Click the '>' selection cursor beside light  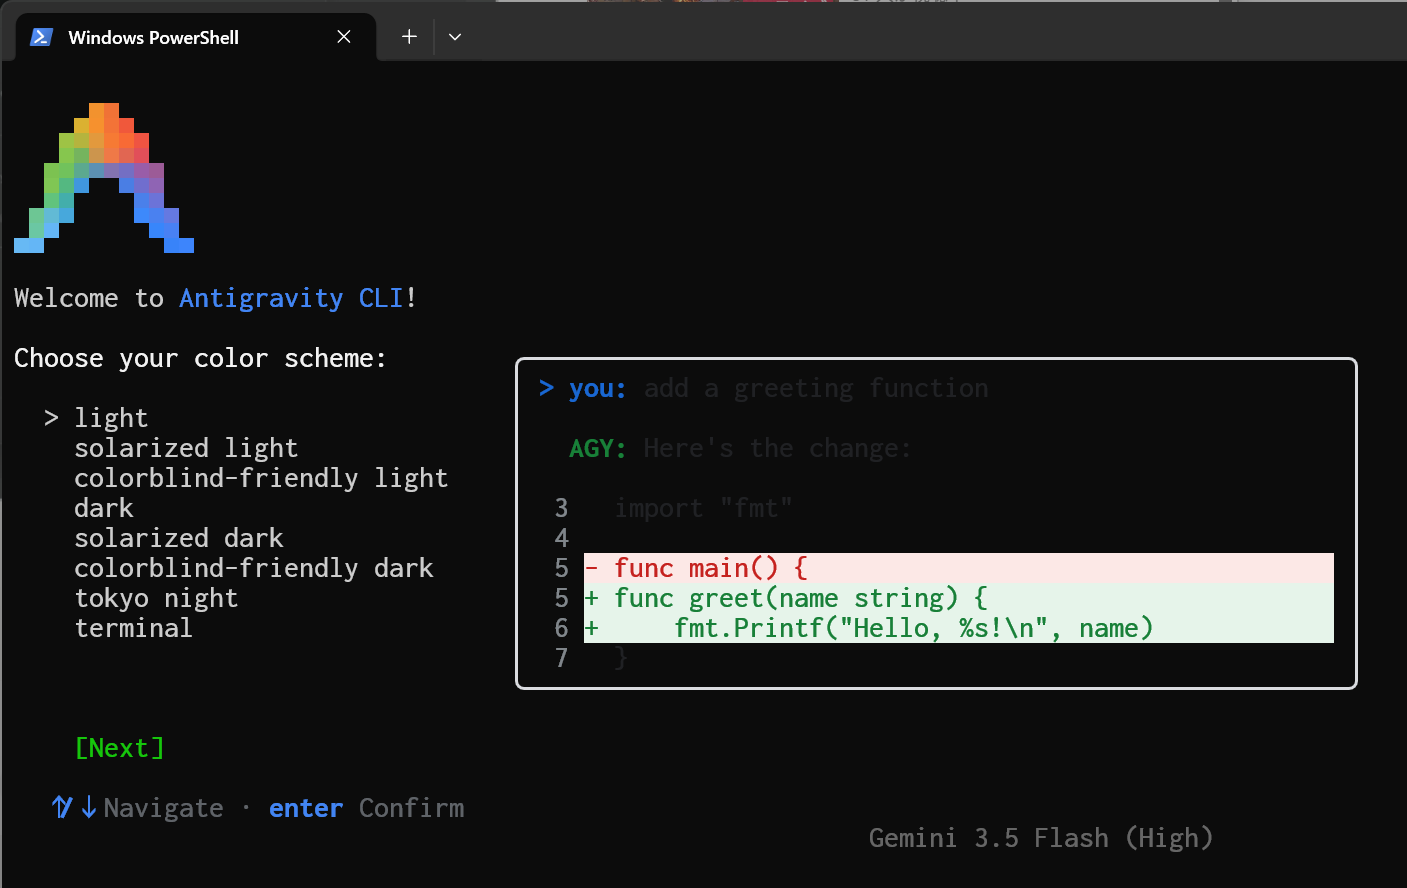(51, 418)
